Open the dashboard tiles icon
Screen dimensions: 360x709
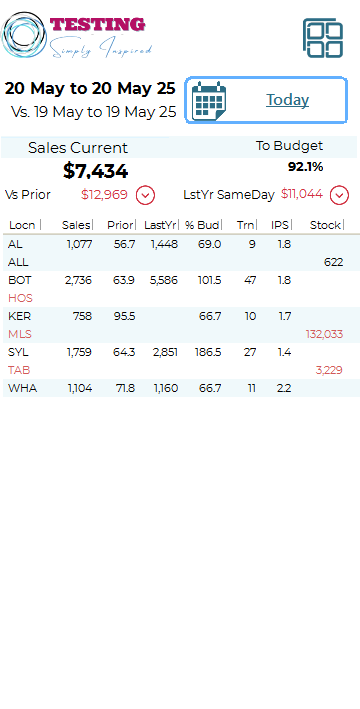[322, 38]
